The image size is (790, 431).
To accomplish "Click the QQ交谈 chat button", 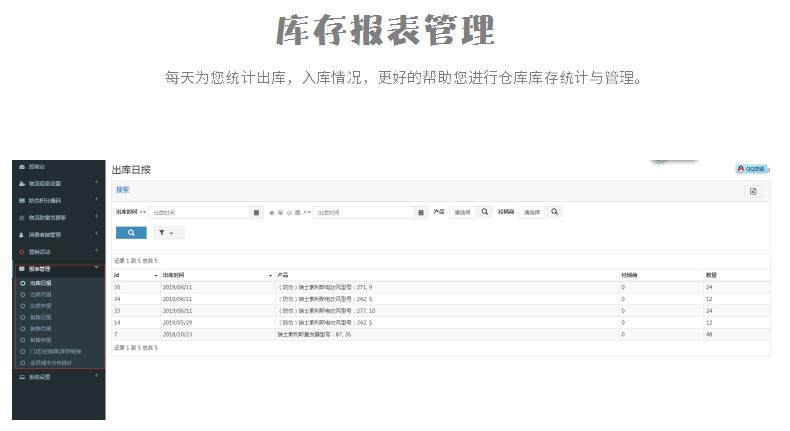I will (752, 169).
